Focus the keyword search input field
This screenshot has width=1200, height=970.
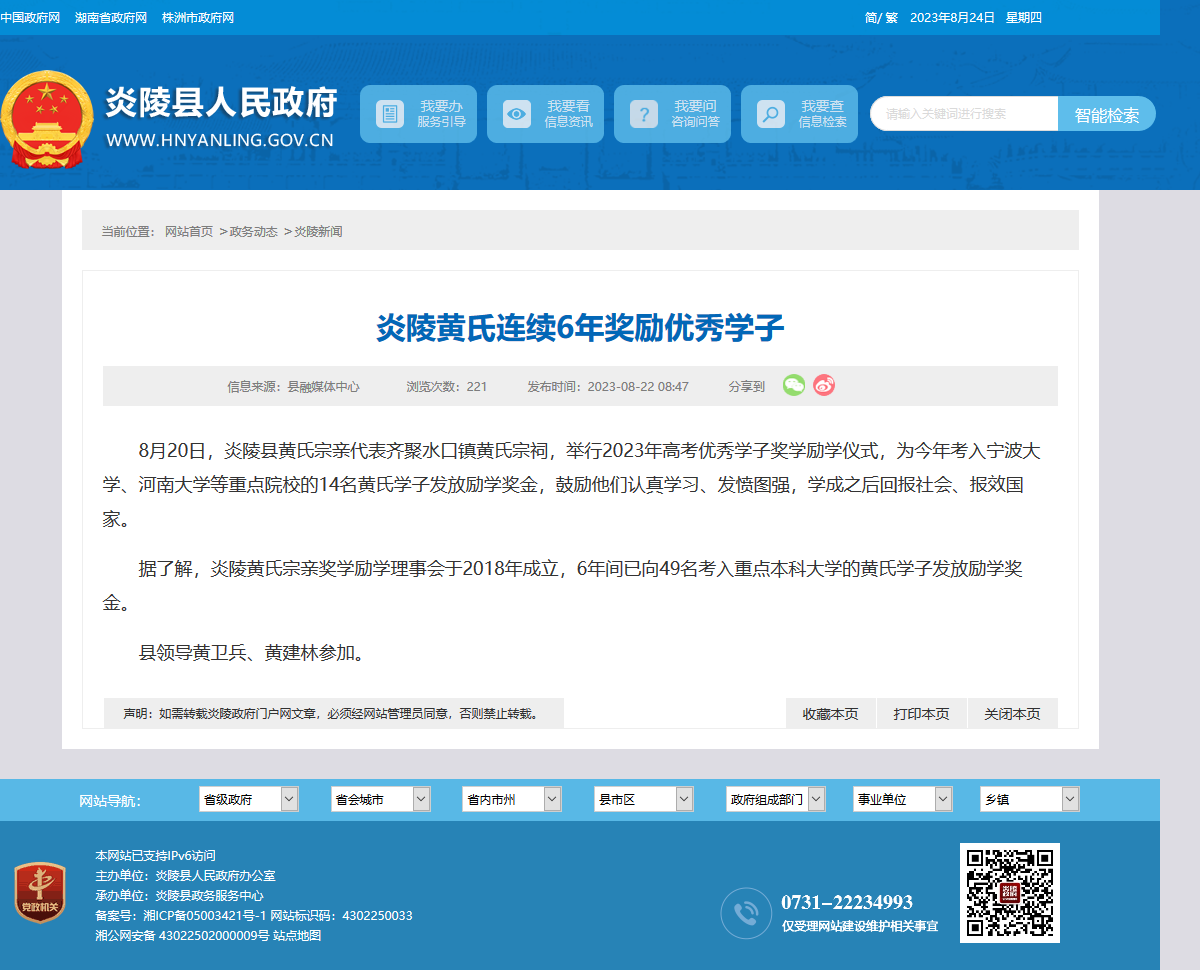pos(964,114)
